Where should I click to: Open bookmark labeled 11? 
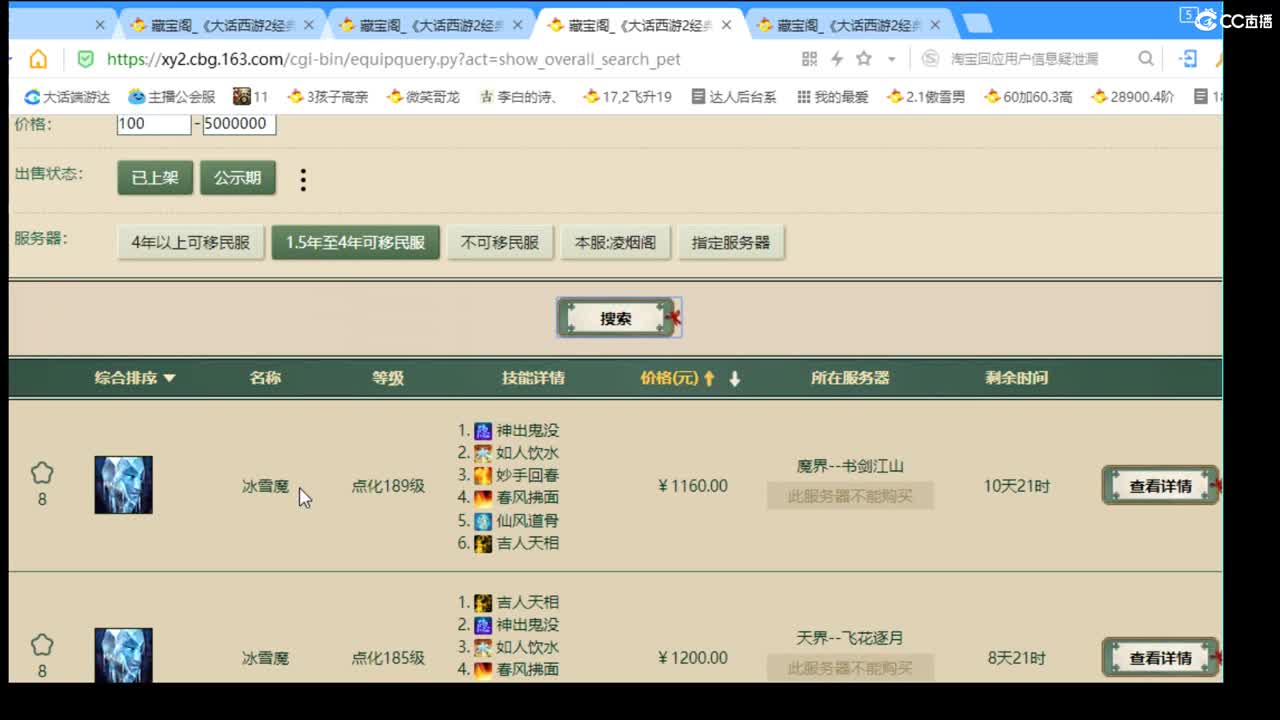pyautogui.click(x=251, y=97)
